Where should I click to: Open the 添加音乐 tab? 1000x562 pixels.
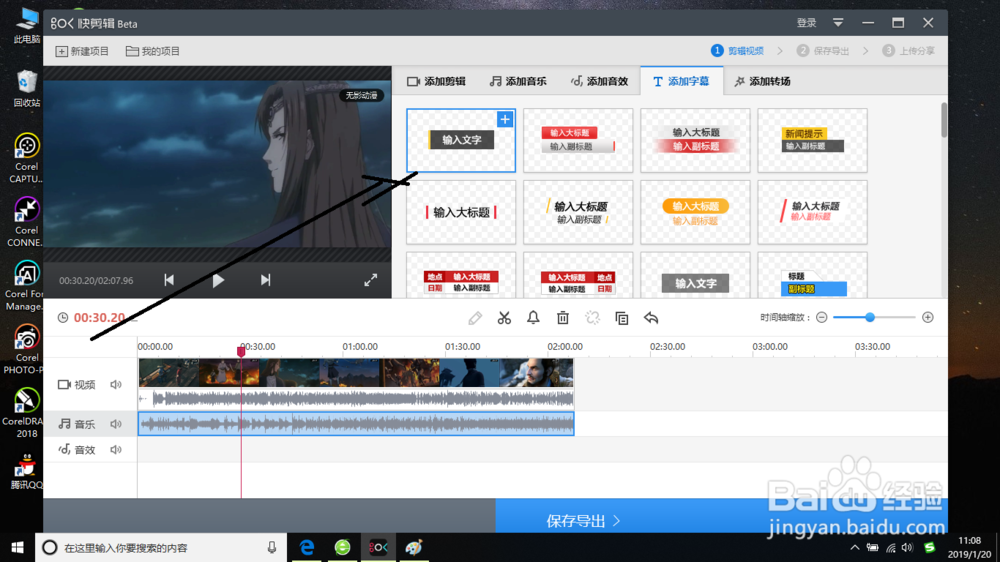coord(518,82)
